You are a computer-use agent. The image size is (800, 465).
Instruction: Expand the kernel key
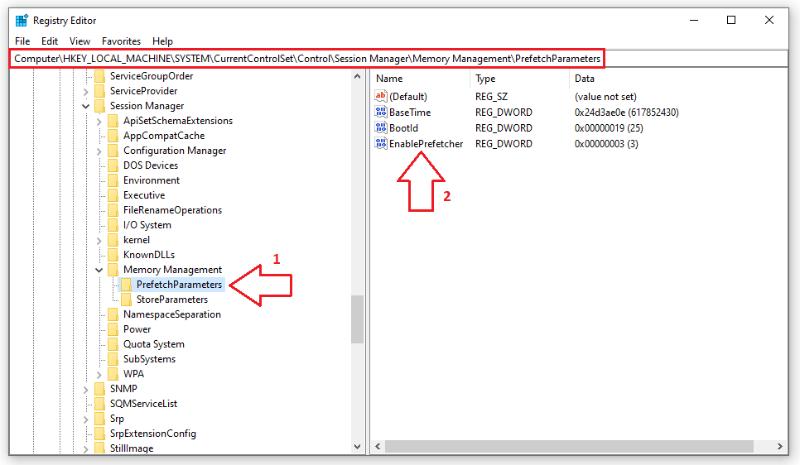click(99, 240)
